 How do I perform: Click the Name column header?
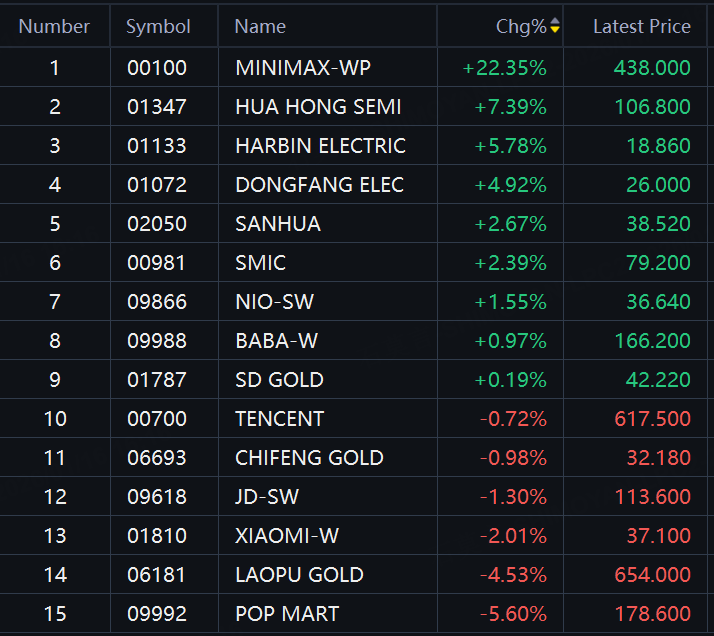(260, 27)
